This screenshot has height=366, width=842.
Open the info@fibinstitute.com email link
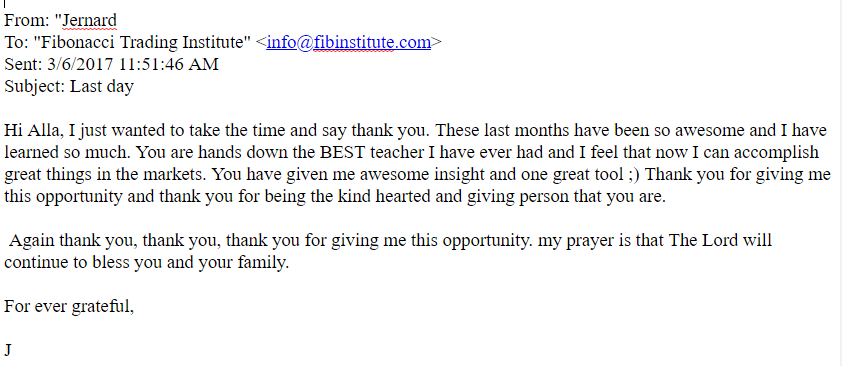349,42
